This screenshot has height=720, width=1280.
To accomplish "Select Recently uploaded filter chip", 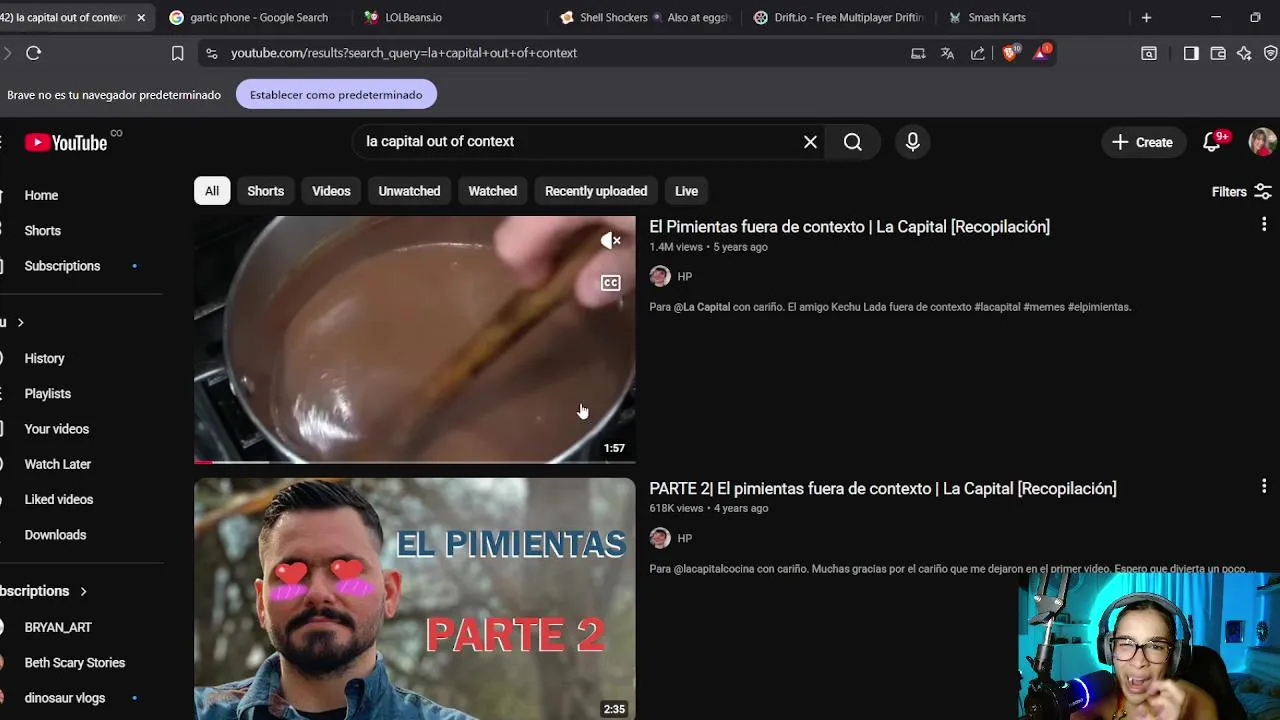I will [x=596, y=191].
